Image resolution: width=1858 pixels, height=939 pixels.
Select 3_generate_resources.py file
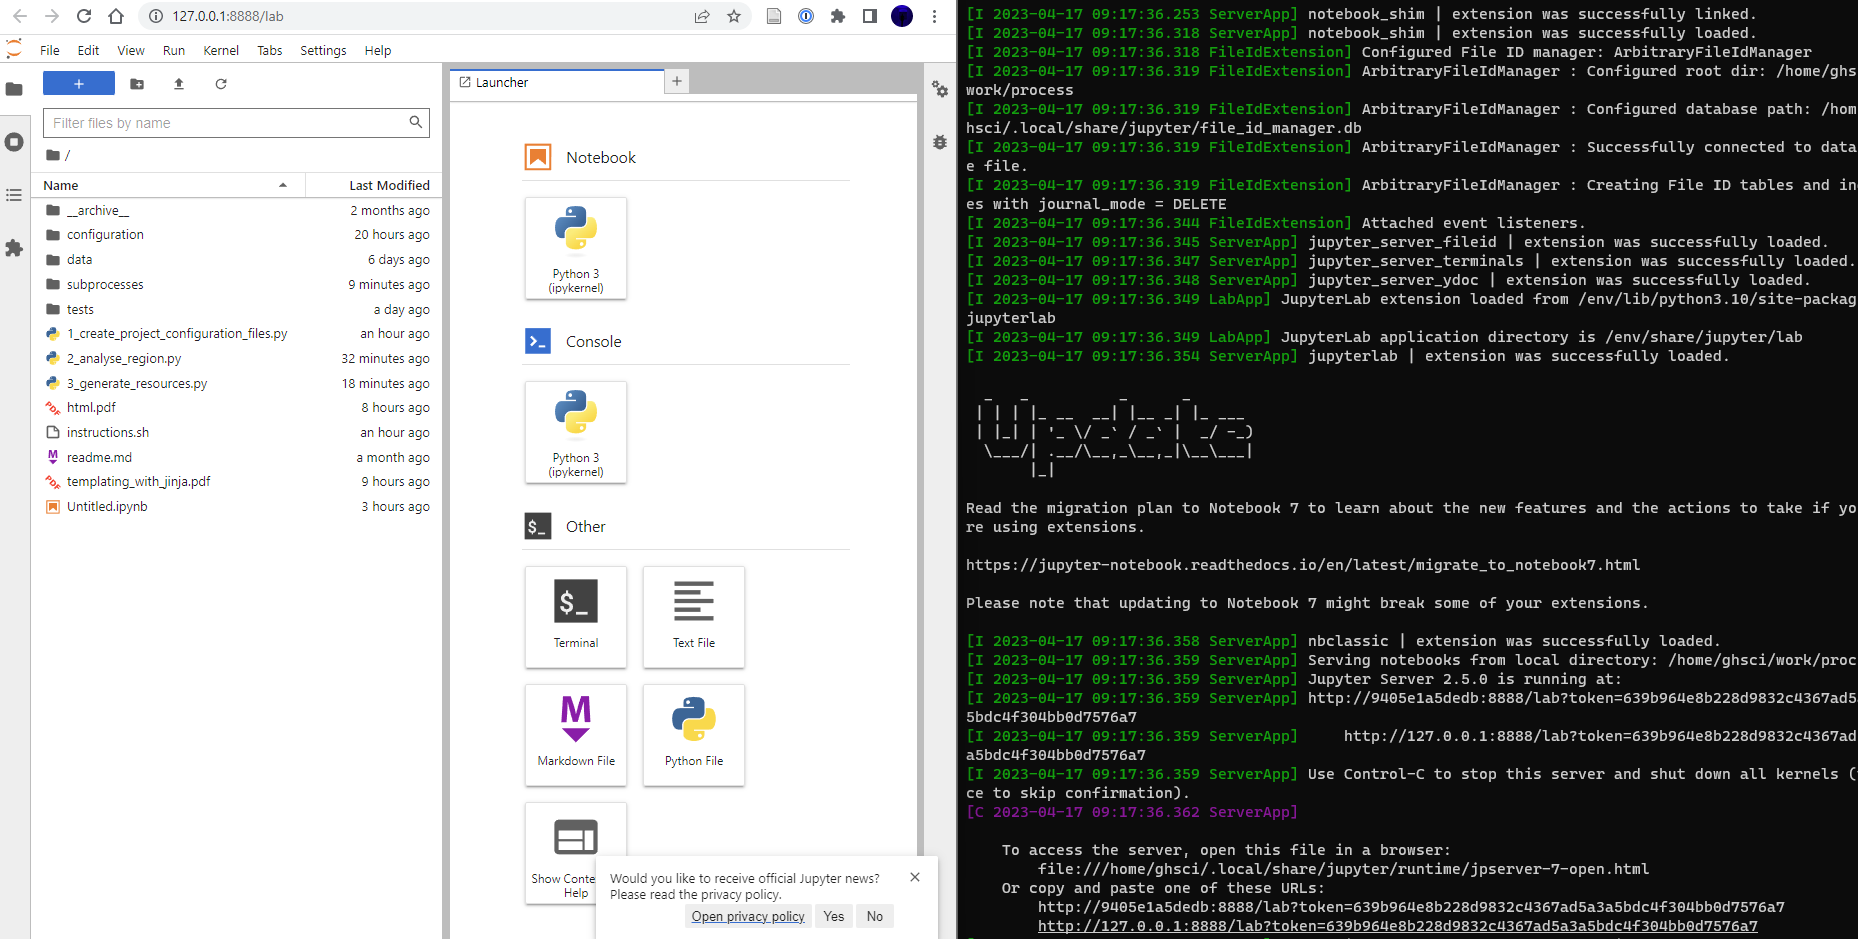pos(237,384)
